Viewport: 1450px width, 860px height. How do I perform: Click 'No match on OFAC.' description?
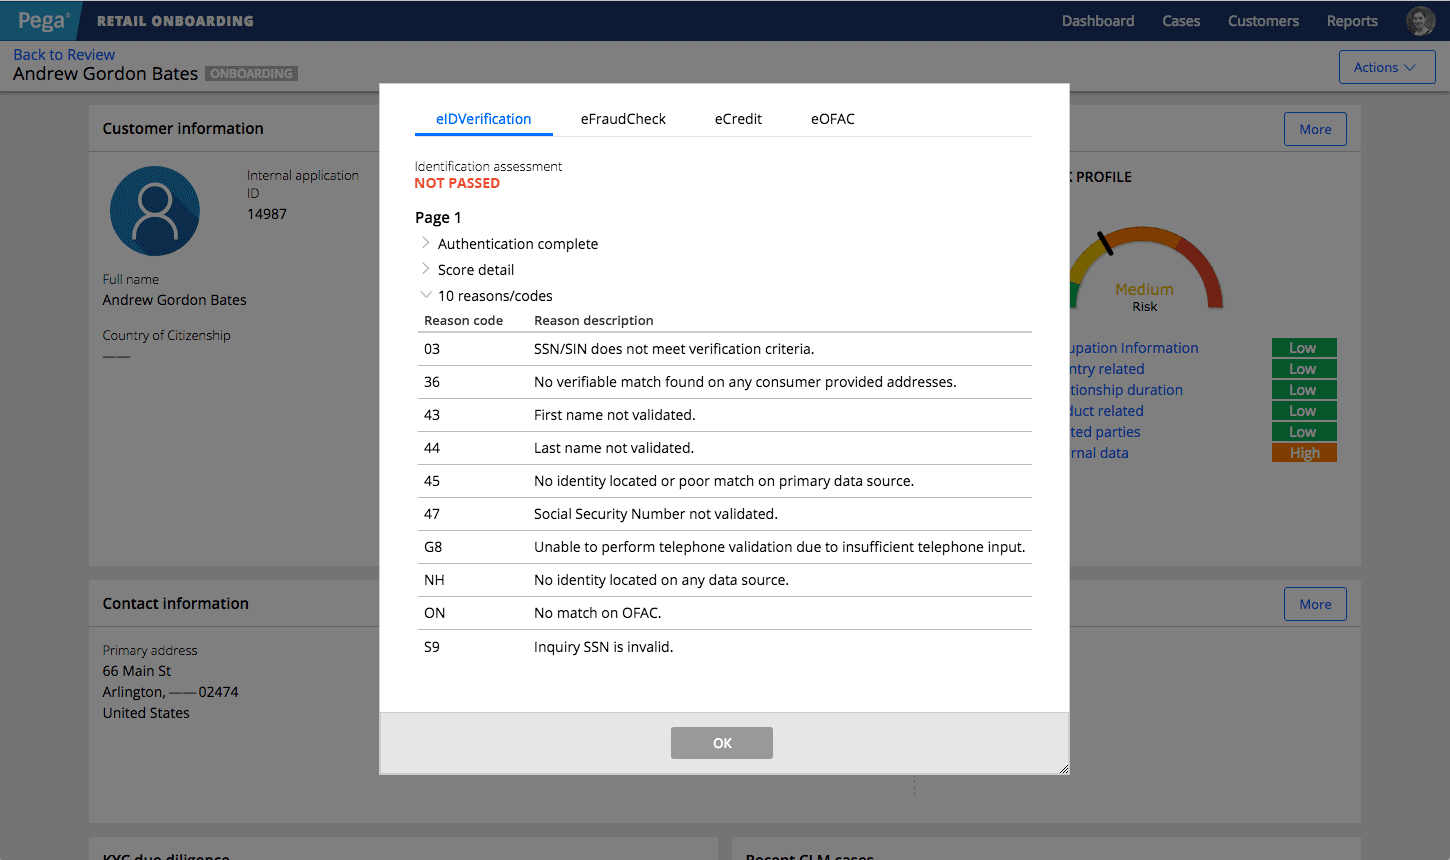coord(598,613)
